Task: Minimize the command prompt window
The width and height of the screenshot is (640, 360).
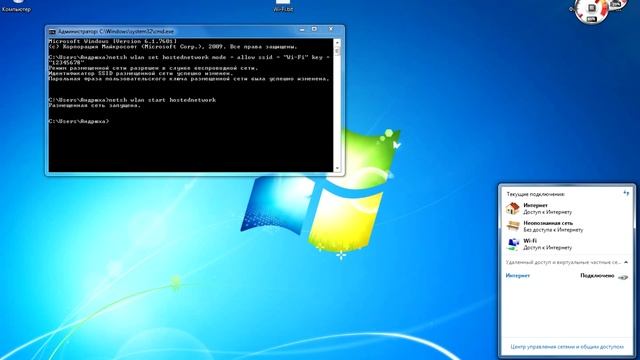Action: click(x=302, y=29)
